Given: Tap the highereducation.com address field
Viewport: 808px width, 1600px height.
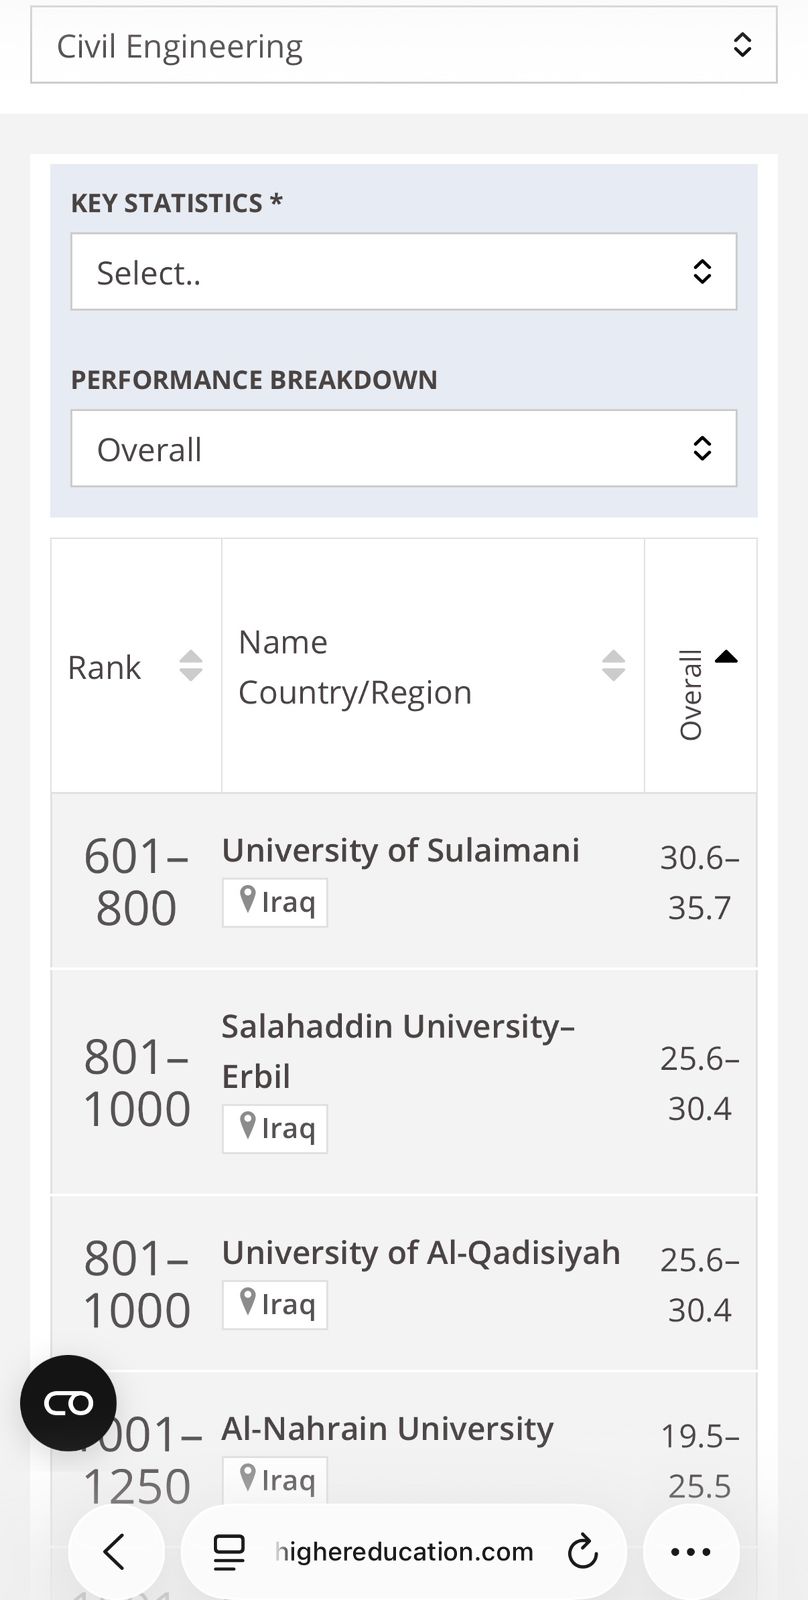Looking at the screenshot, I should pyautogui.click(x=404, y=1552).
